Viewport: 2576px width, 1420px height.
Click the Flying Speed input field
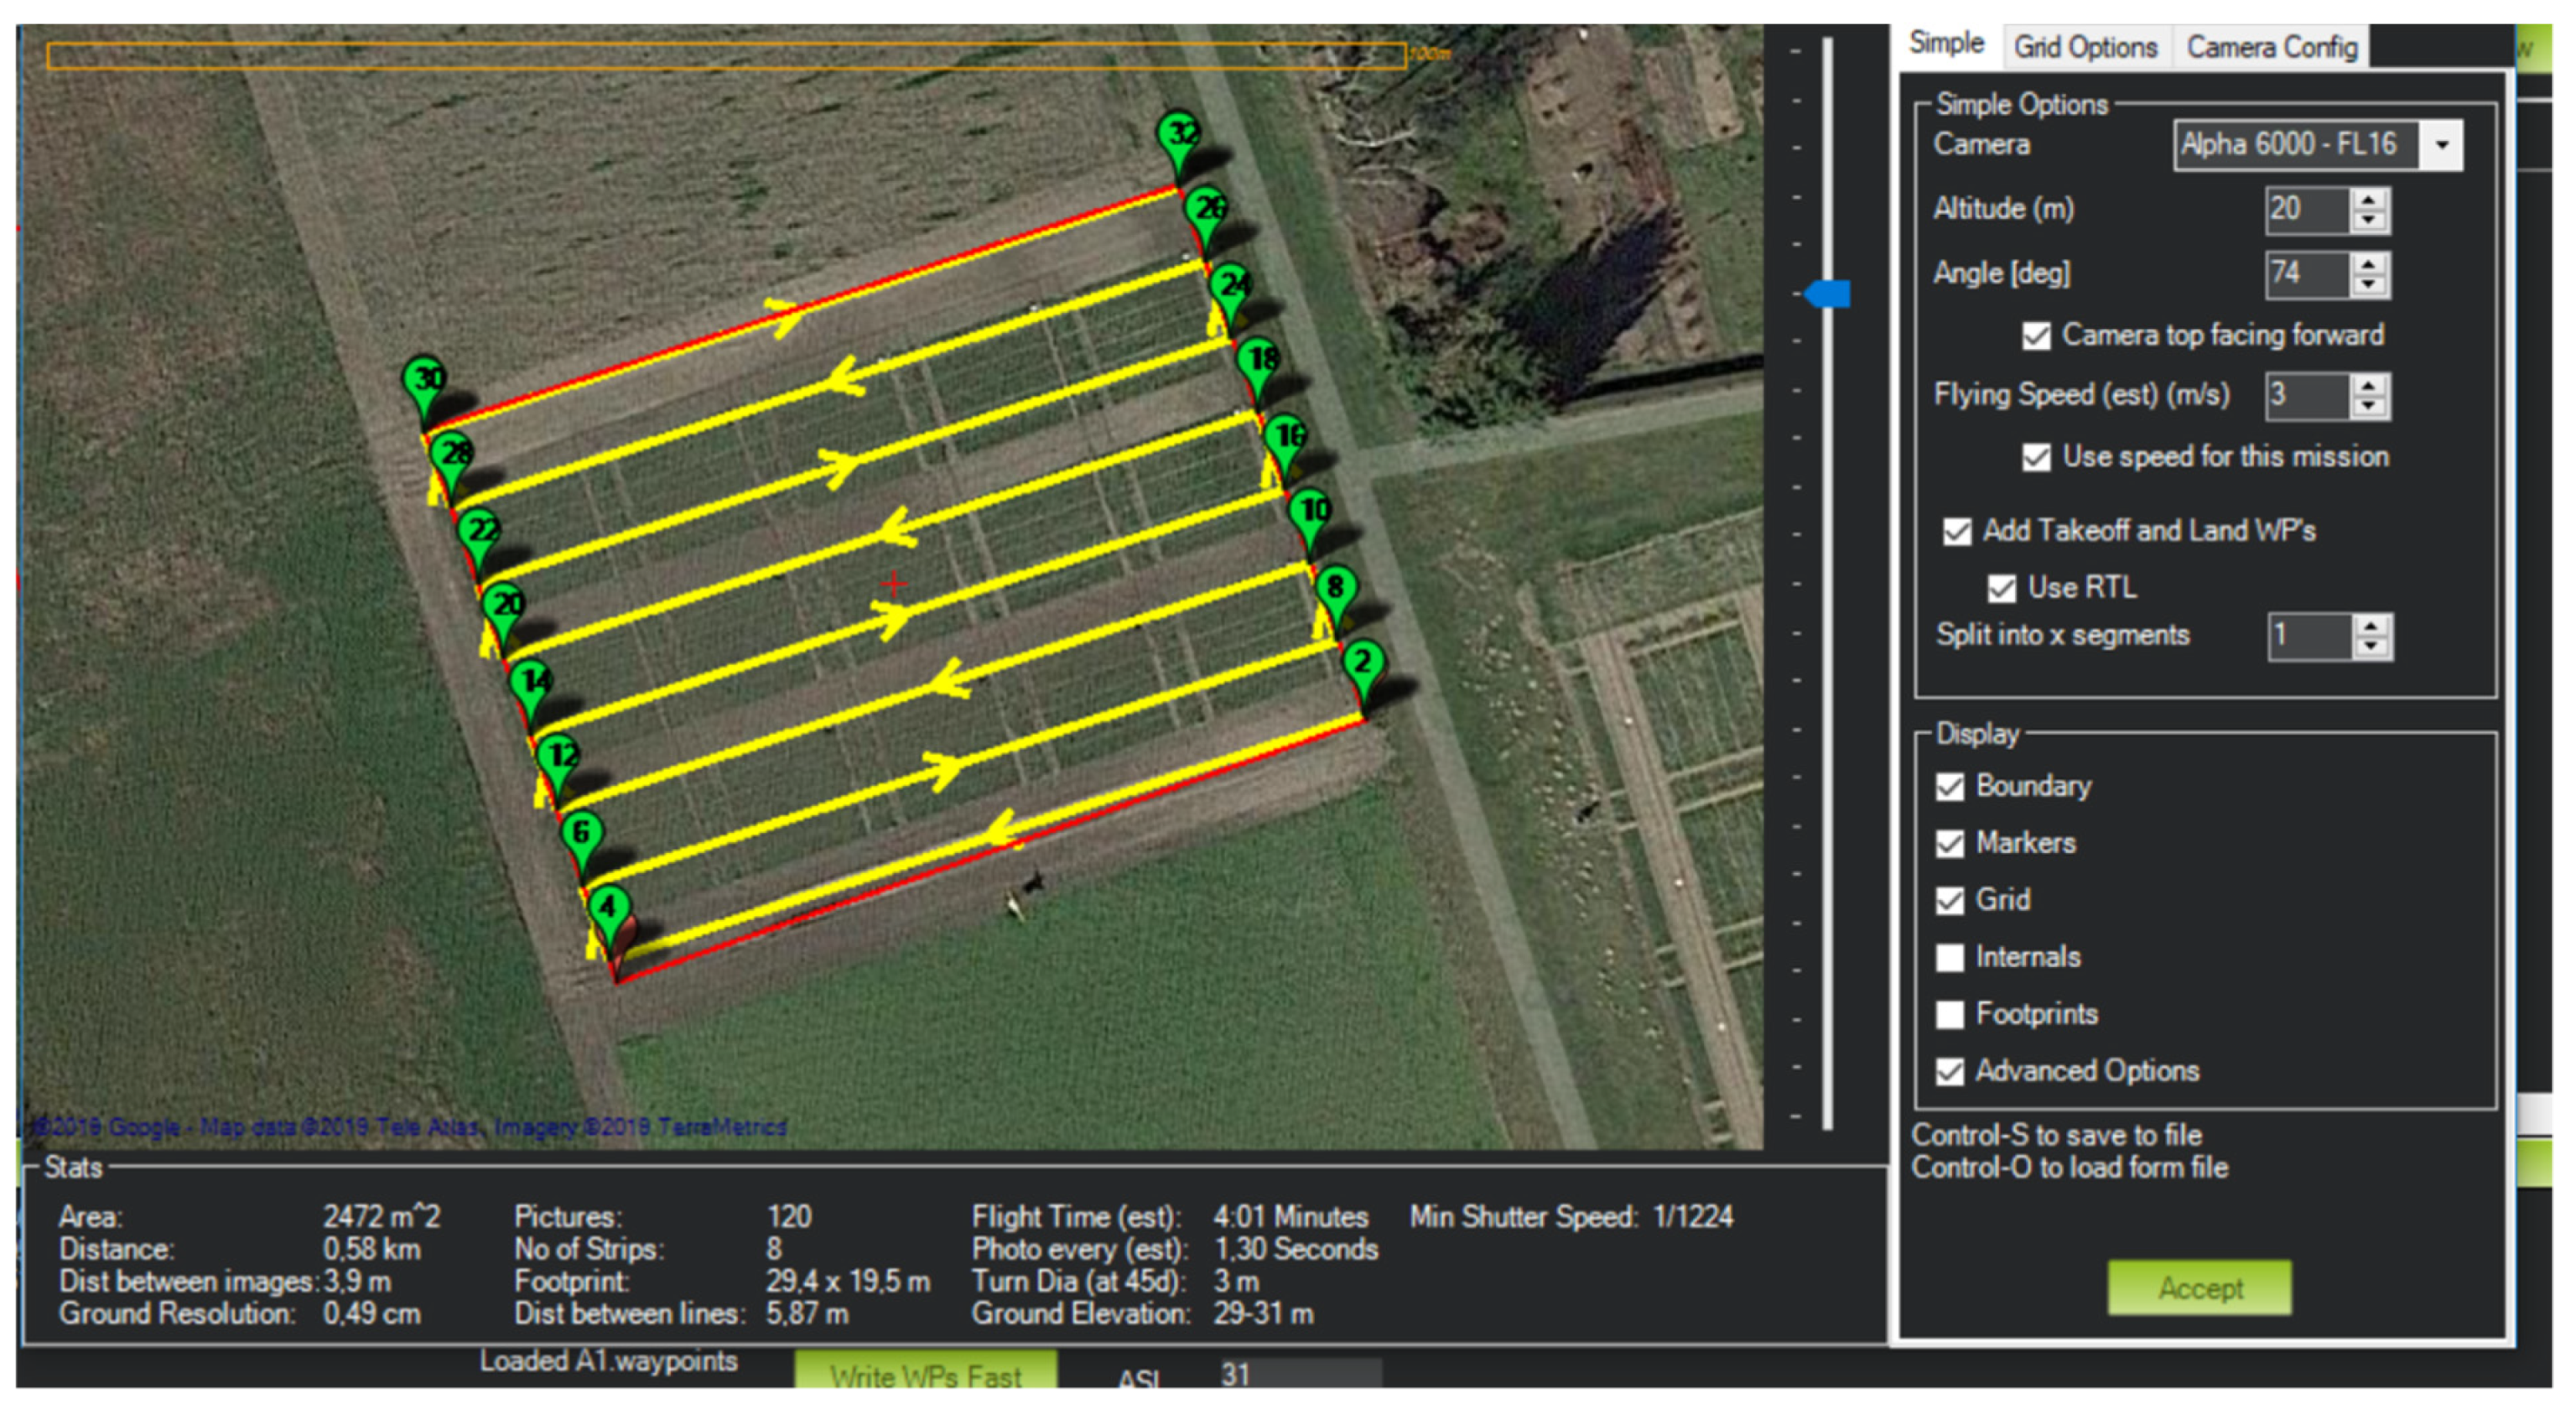(x=2306, y=395)
